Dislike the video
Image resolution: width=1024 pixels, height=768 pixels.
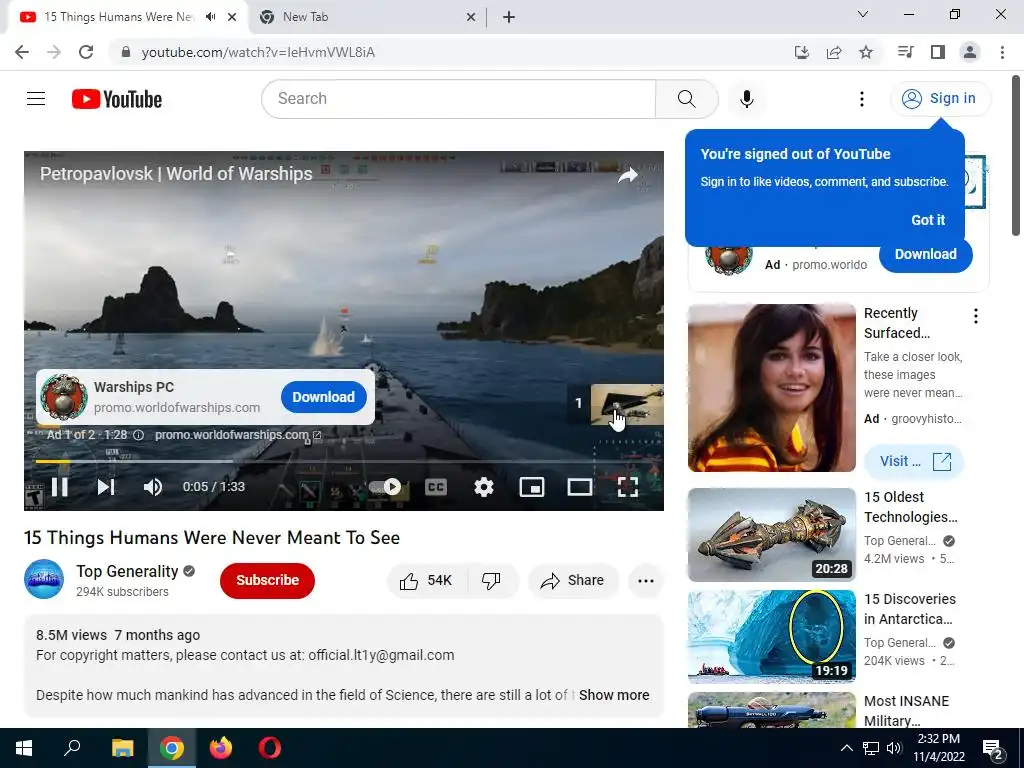pos(491,581)
